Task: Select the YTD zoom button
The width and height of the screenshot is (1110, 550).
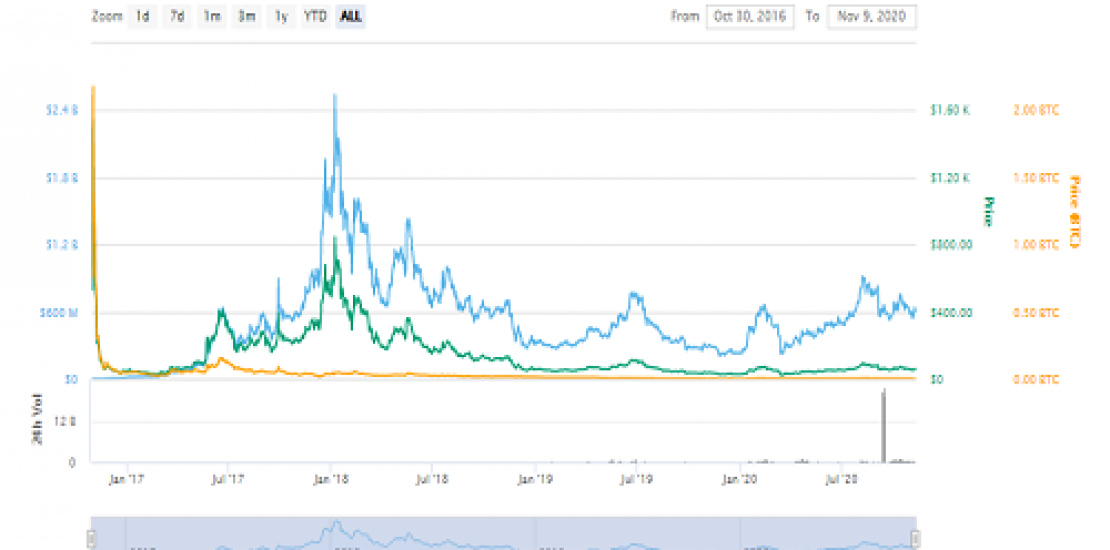Action: point(315,17)
